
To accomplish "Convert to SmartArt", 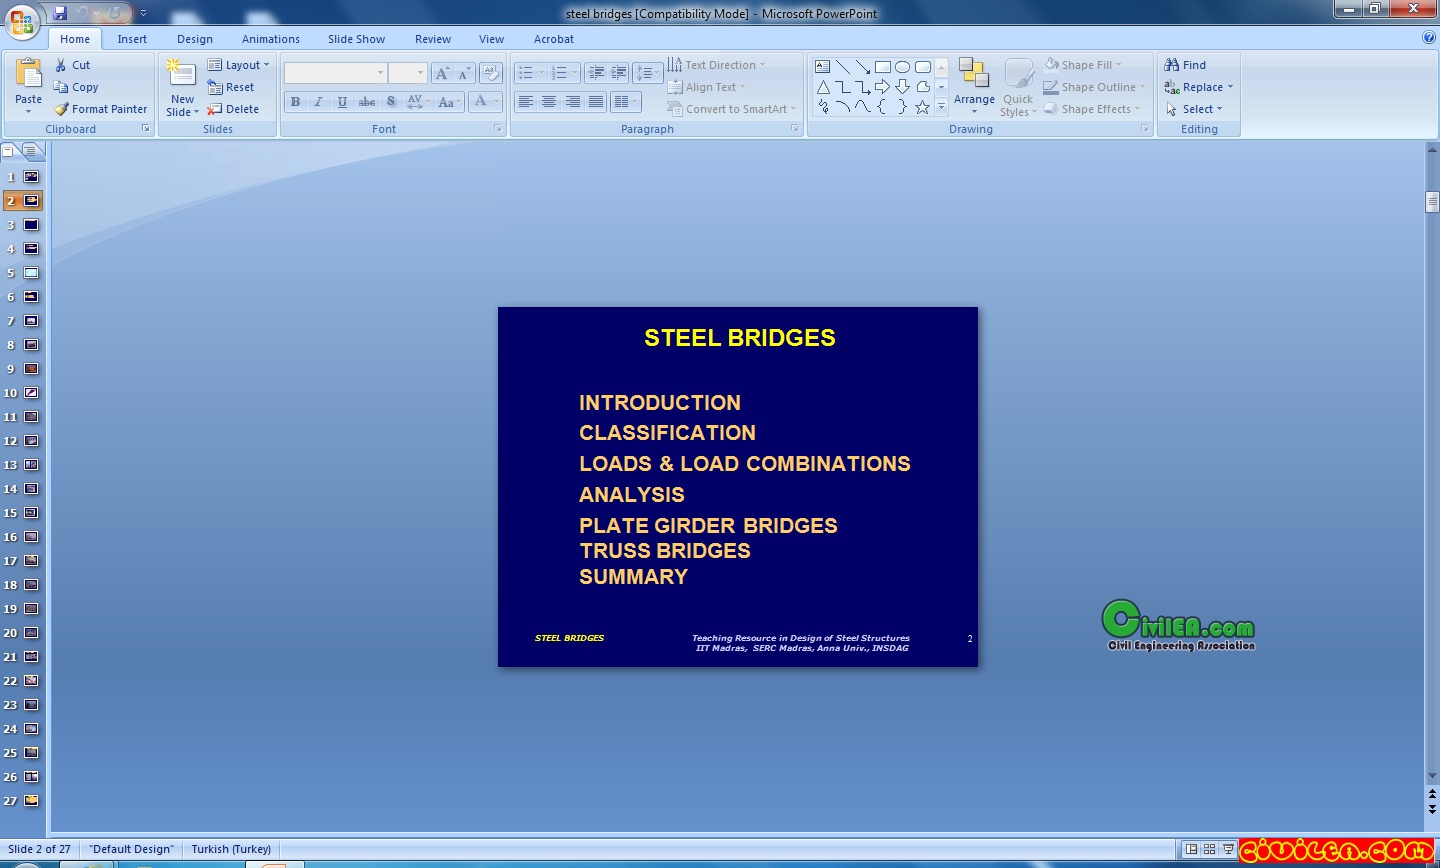I will [x=732, y=109].
